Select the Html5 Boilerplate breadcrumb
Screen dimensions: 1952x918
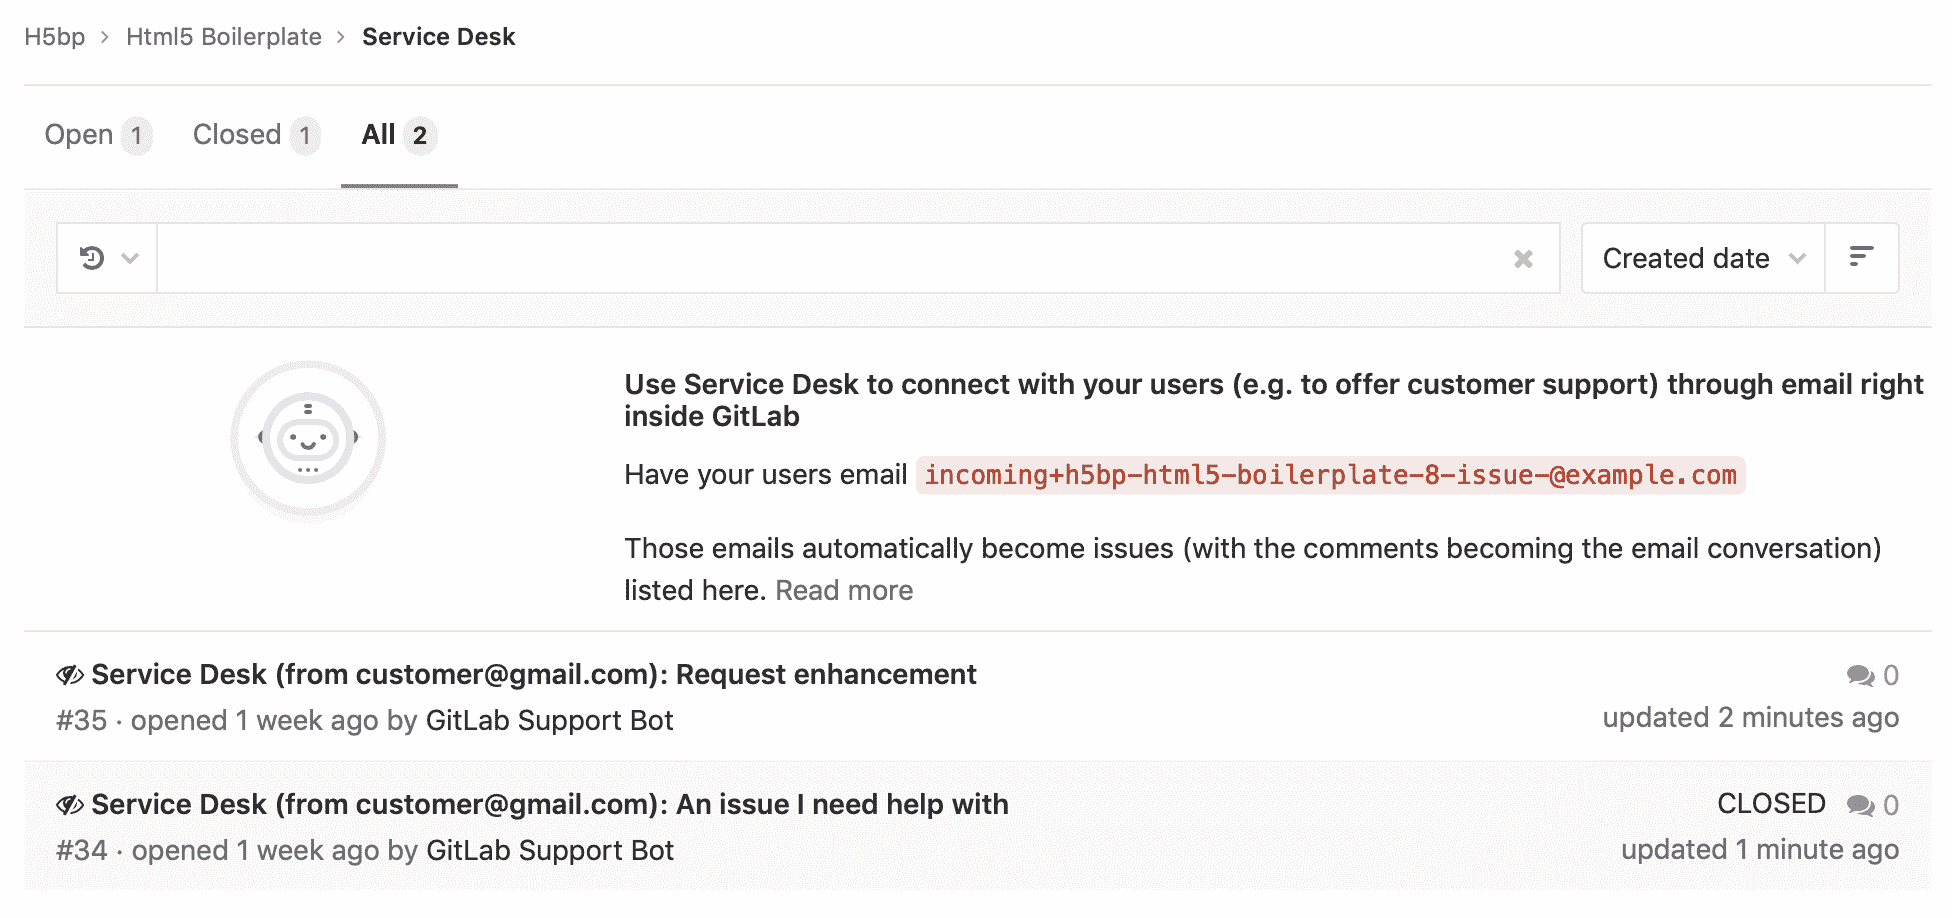pos(223,36)
